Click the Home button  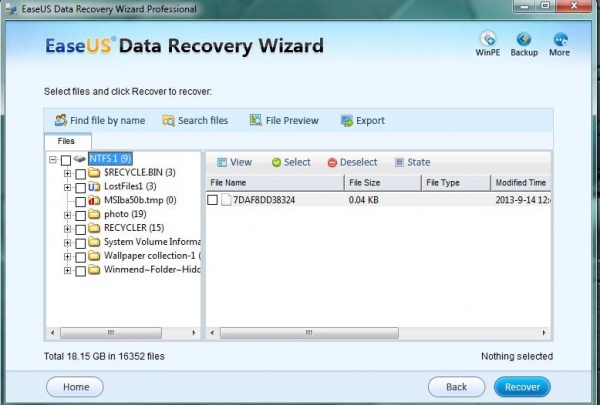pyautogui.click(x=75, y=387)
